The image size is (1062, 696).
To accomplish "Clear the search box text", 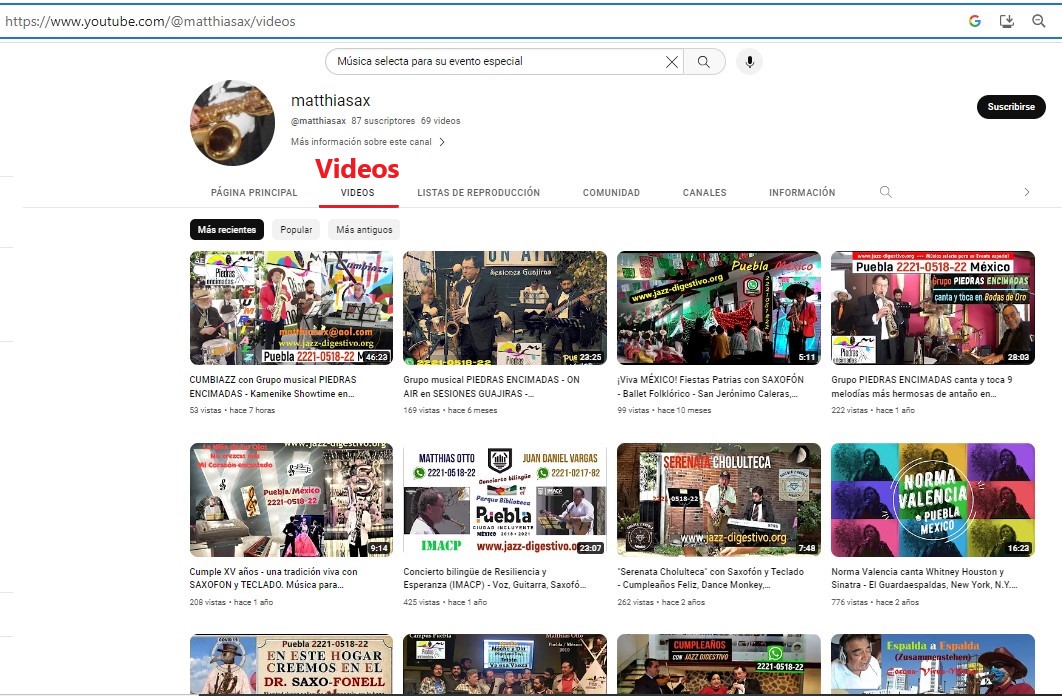I will coord(672,62).
